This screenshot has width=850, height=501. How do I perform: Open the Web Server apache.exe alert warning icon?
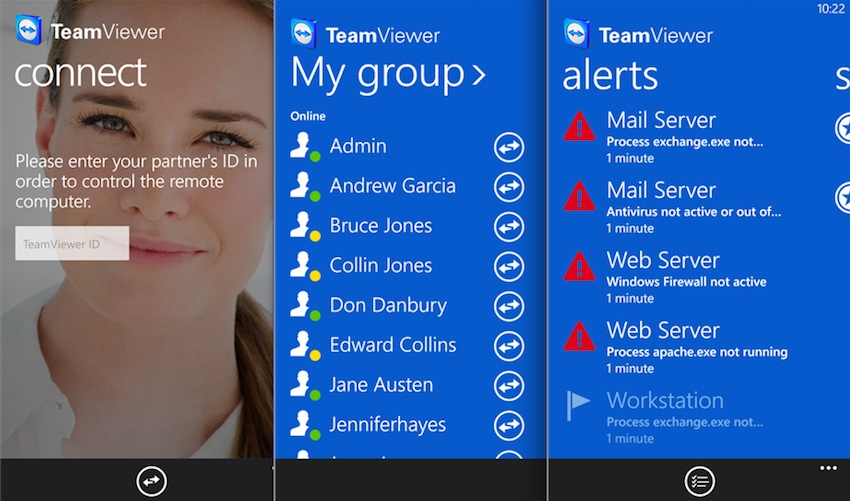579,337
